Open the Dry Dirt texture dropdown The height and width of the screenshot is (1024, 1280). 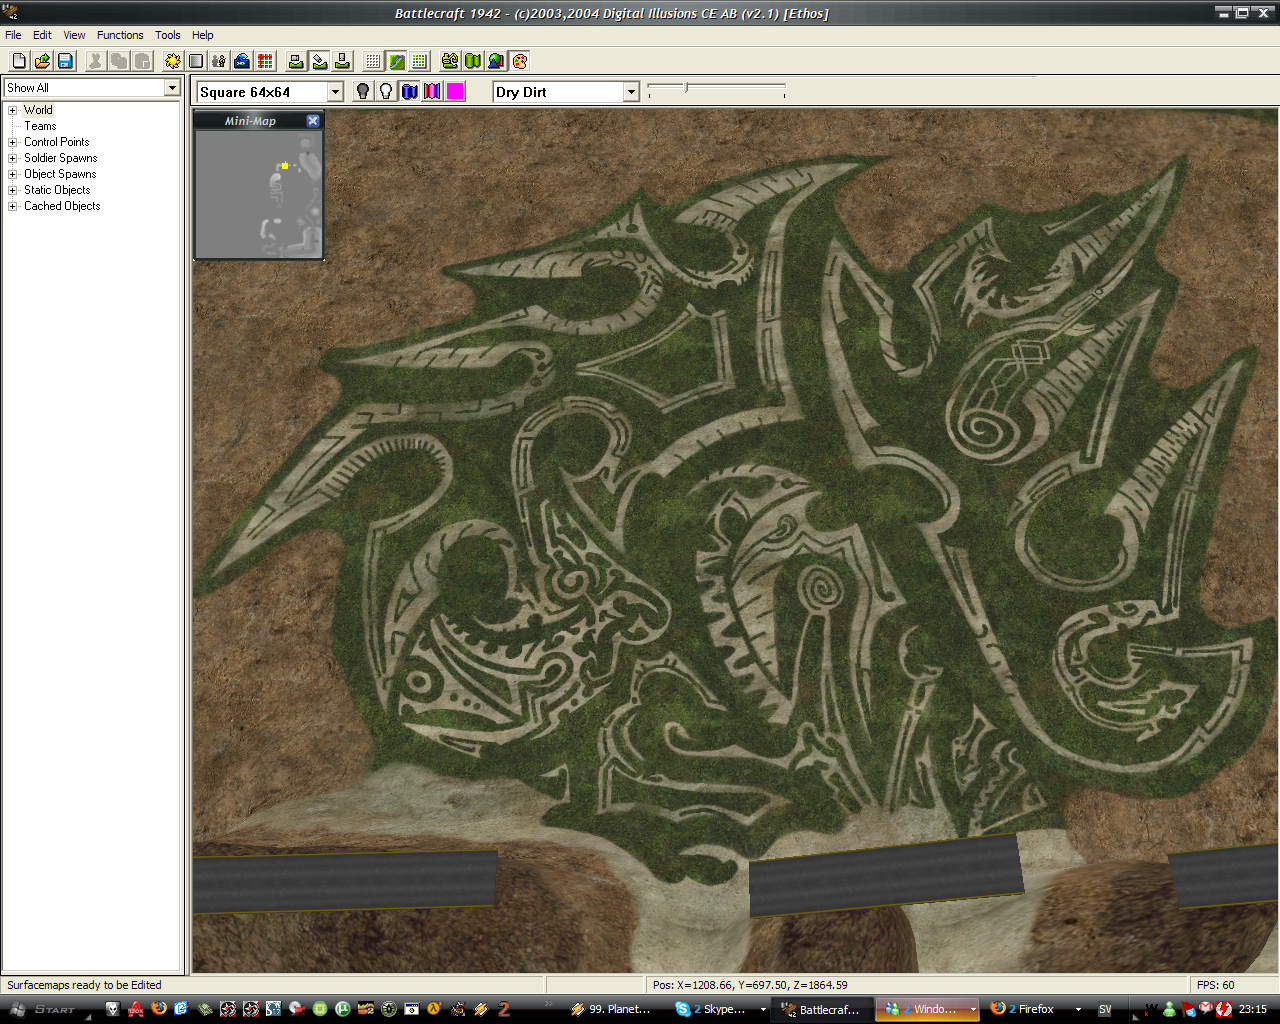click(631, 92)
